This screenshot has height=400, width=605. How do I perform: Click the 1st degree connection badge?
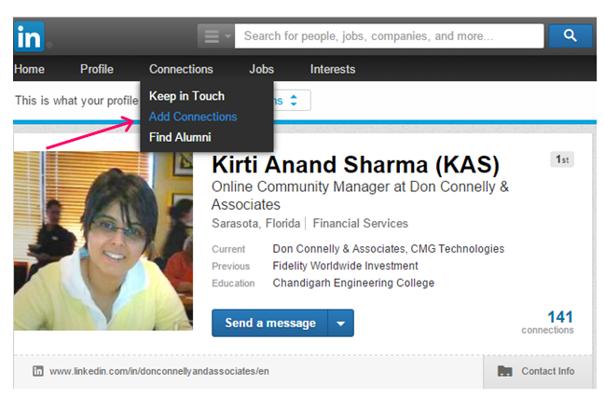[x=562, y=160]
